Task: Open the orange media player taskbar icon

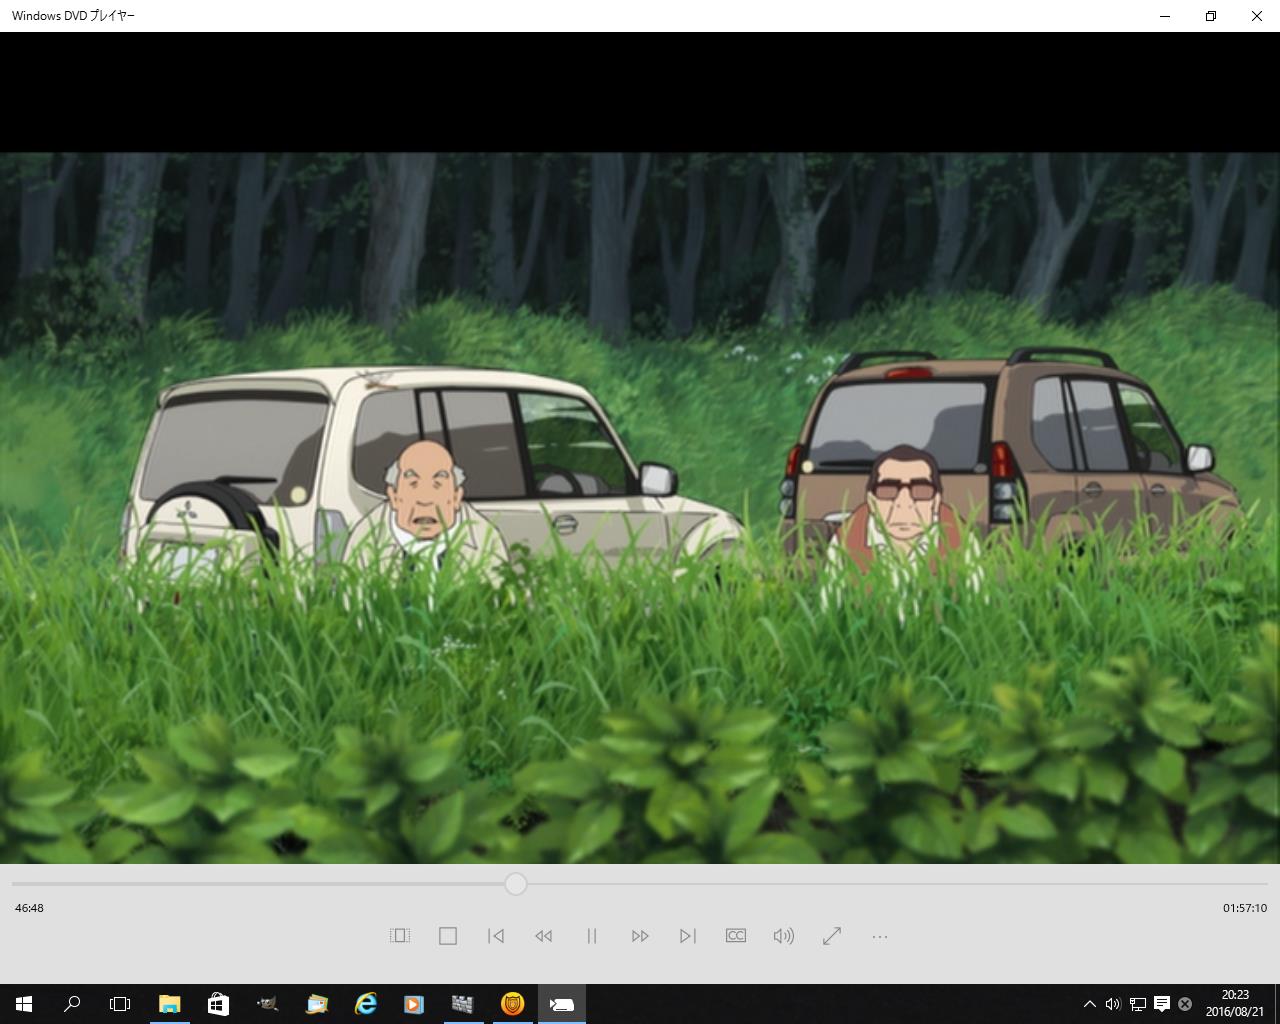Action: click(x=414, y=1004)
